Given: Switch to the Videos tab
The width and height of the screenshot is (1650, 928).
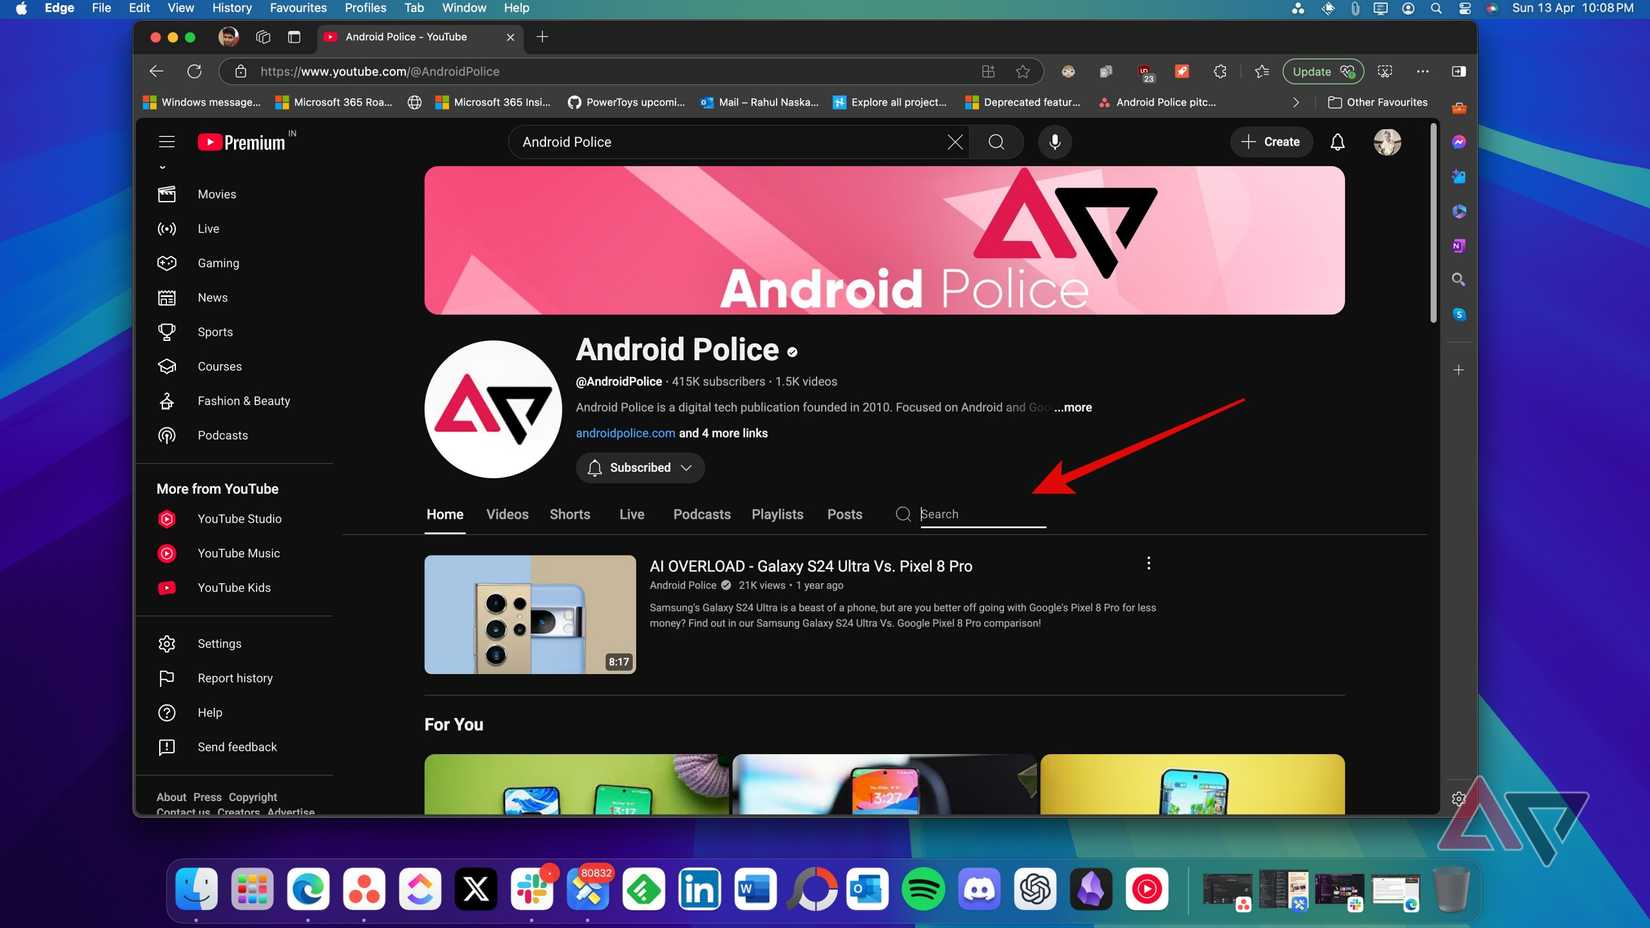Looking at the screenshot, I should click(x=507, y=514).
